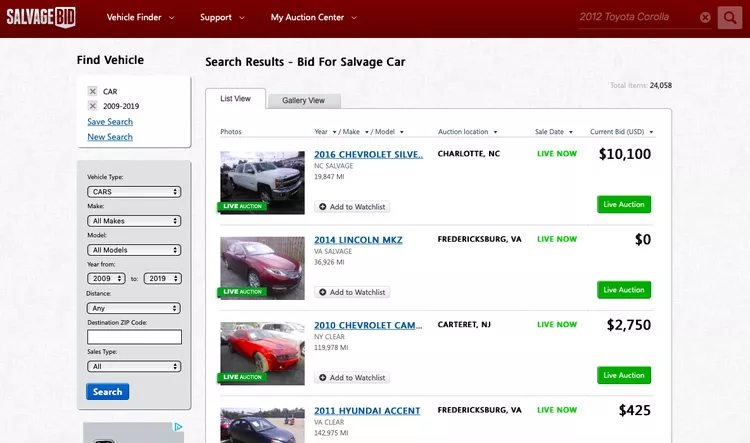
Task: Open the AdChoices icon on the ad
Action: coord(179,427)
